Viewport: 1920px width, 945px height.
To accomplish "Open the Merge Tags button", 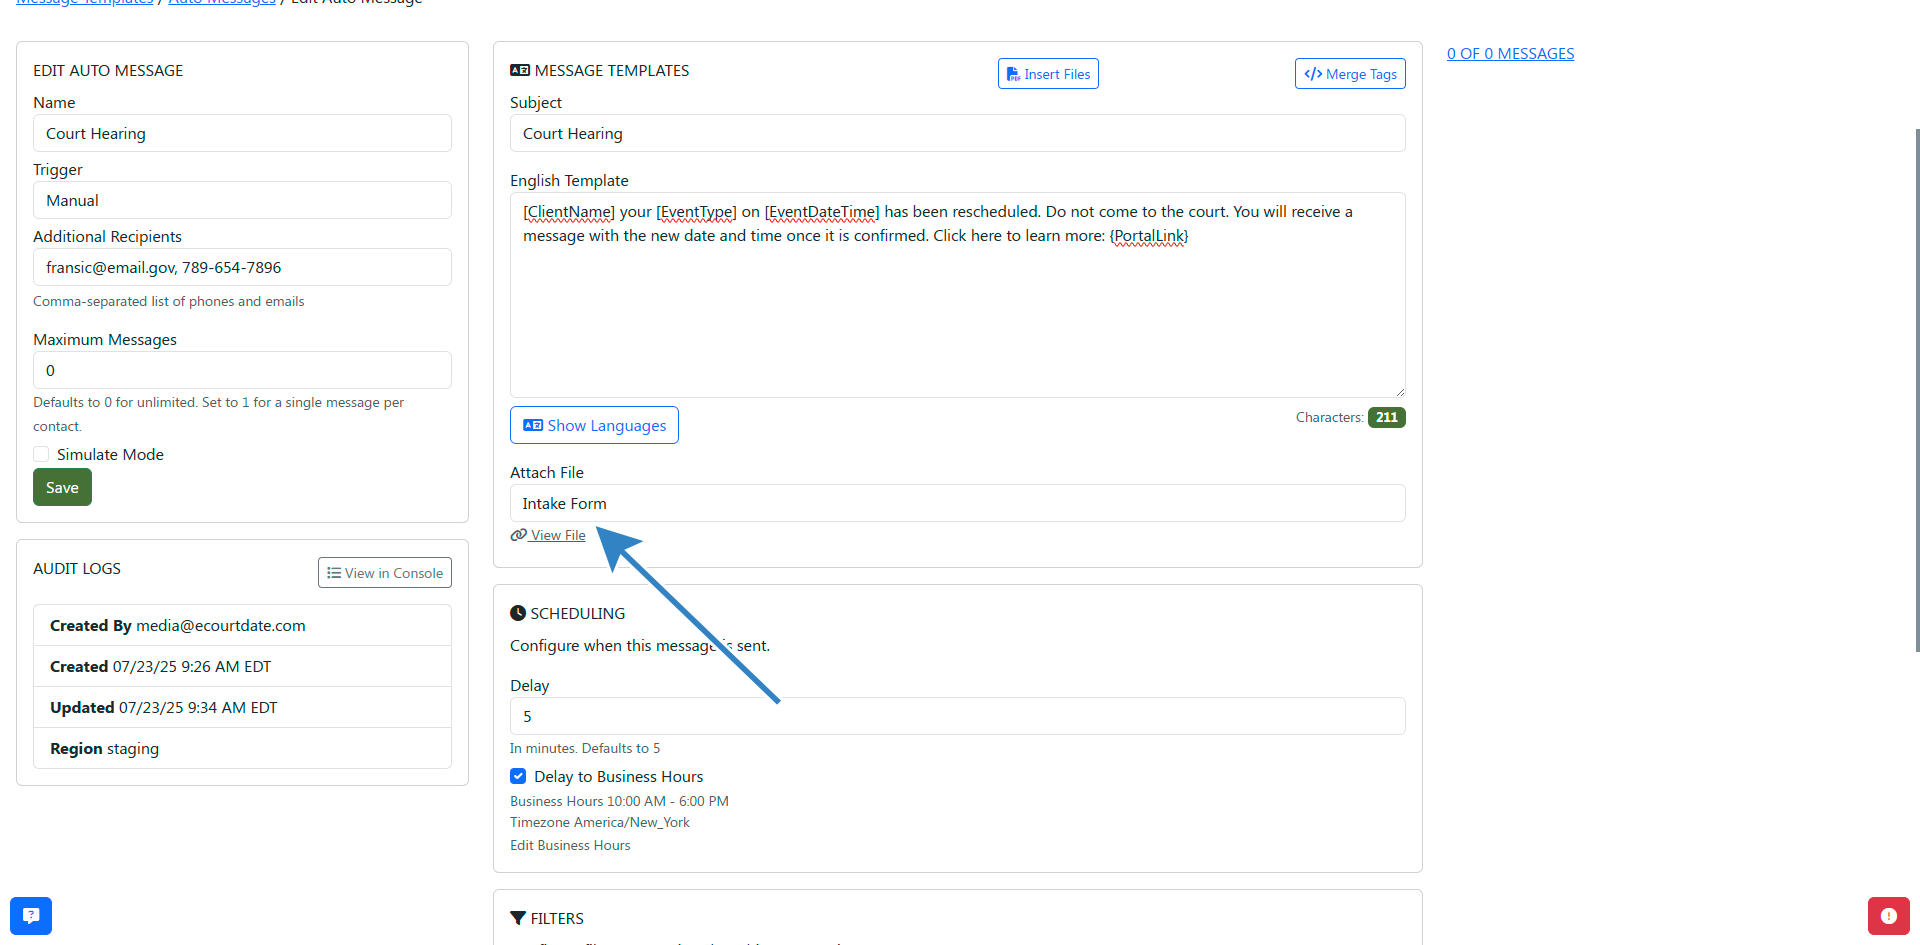I will pos(1350,74).
